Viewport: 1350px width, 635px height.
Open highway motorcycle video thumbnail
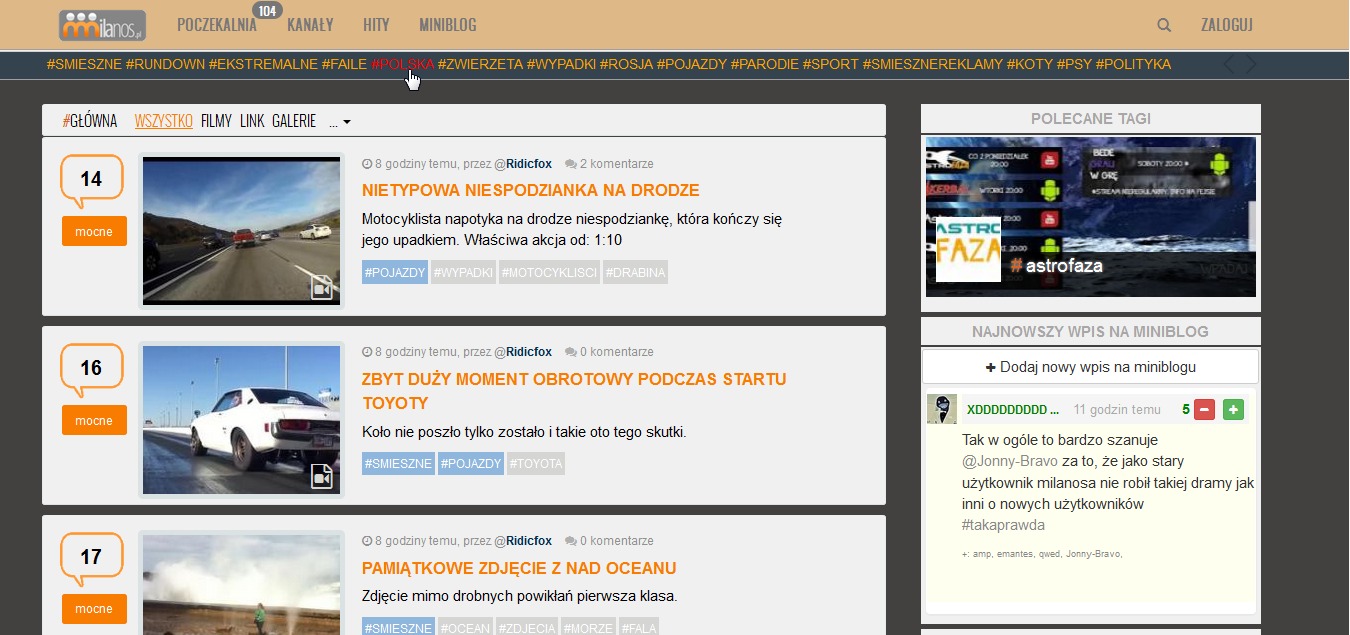coord(241,231)
